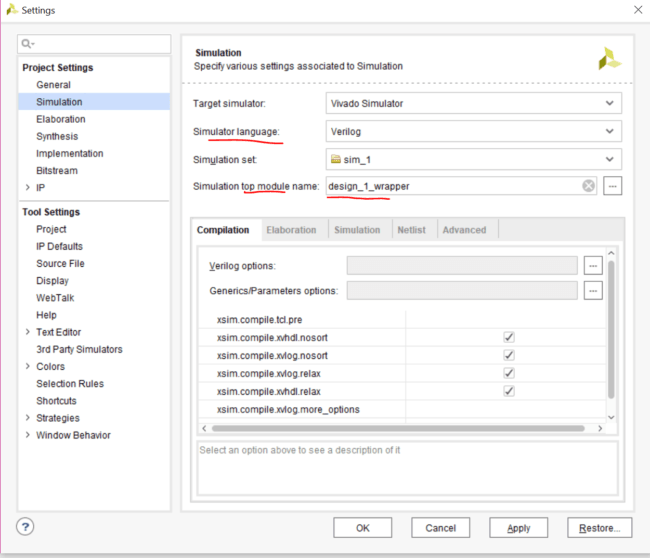Select Selection Rules settings
The height and width of the screenshot is (558, 650).
(70, 383)
